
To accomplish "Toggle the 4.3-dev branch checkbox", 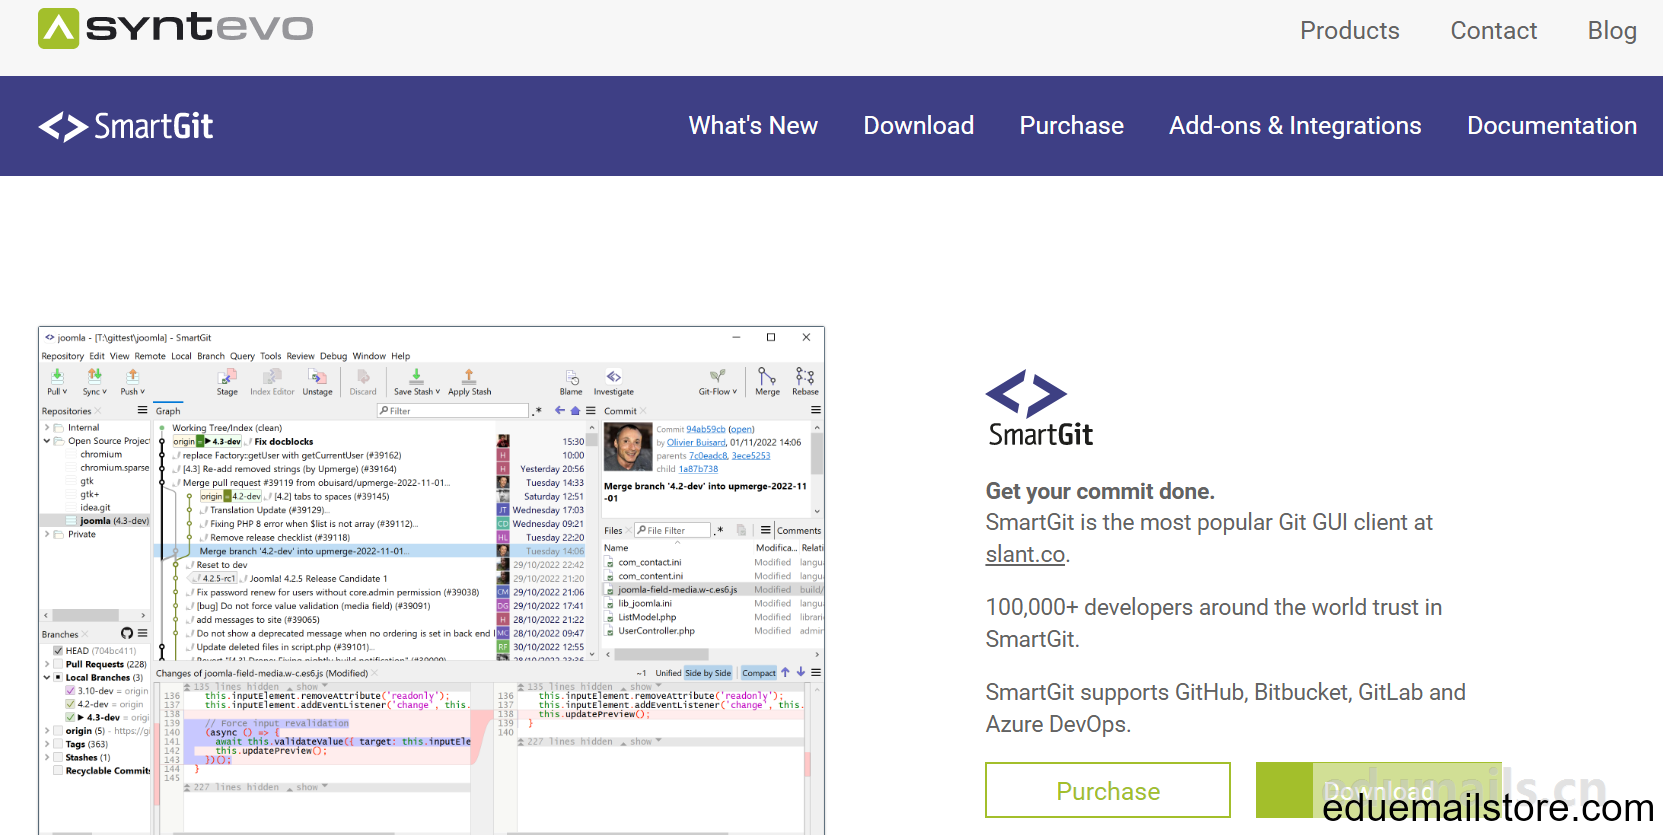I will click(70, 717).
